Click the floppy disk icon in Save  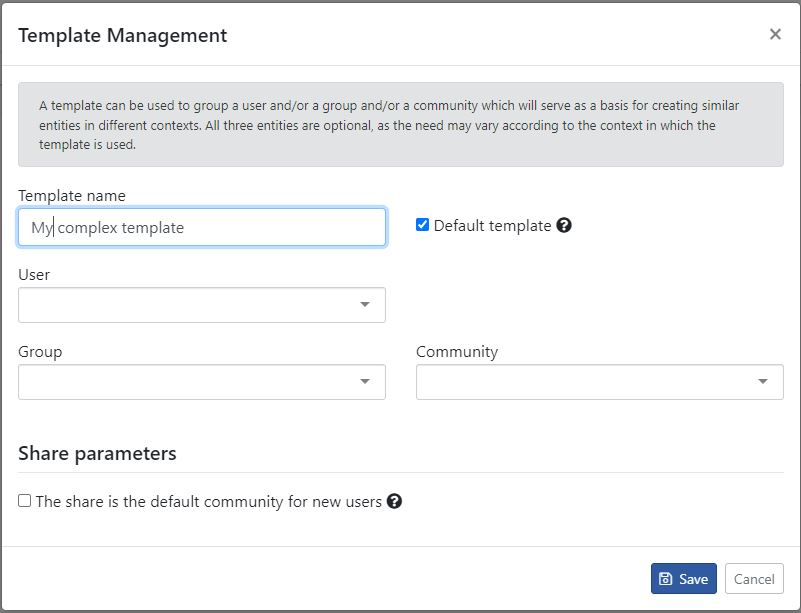[x=666, y=579]
